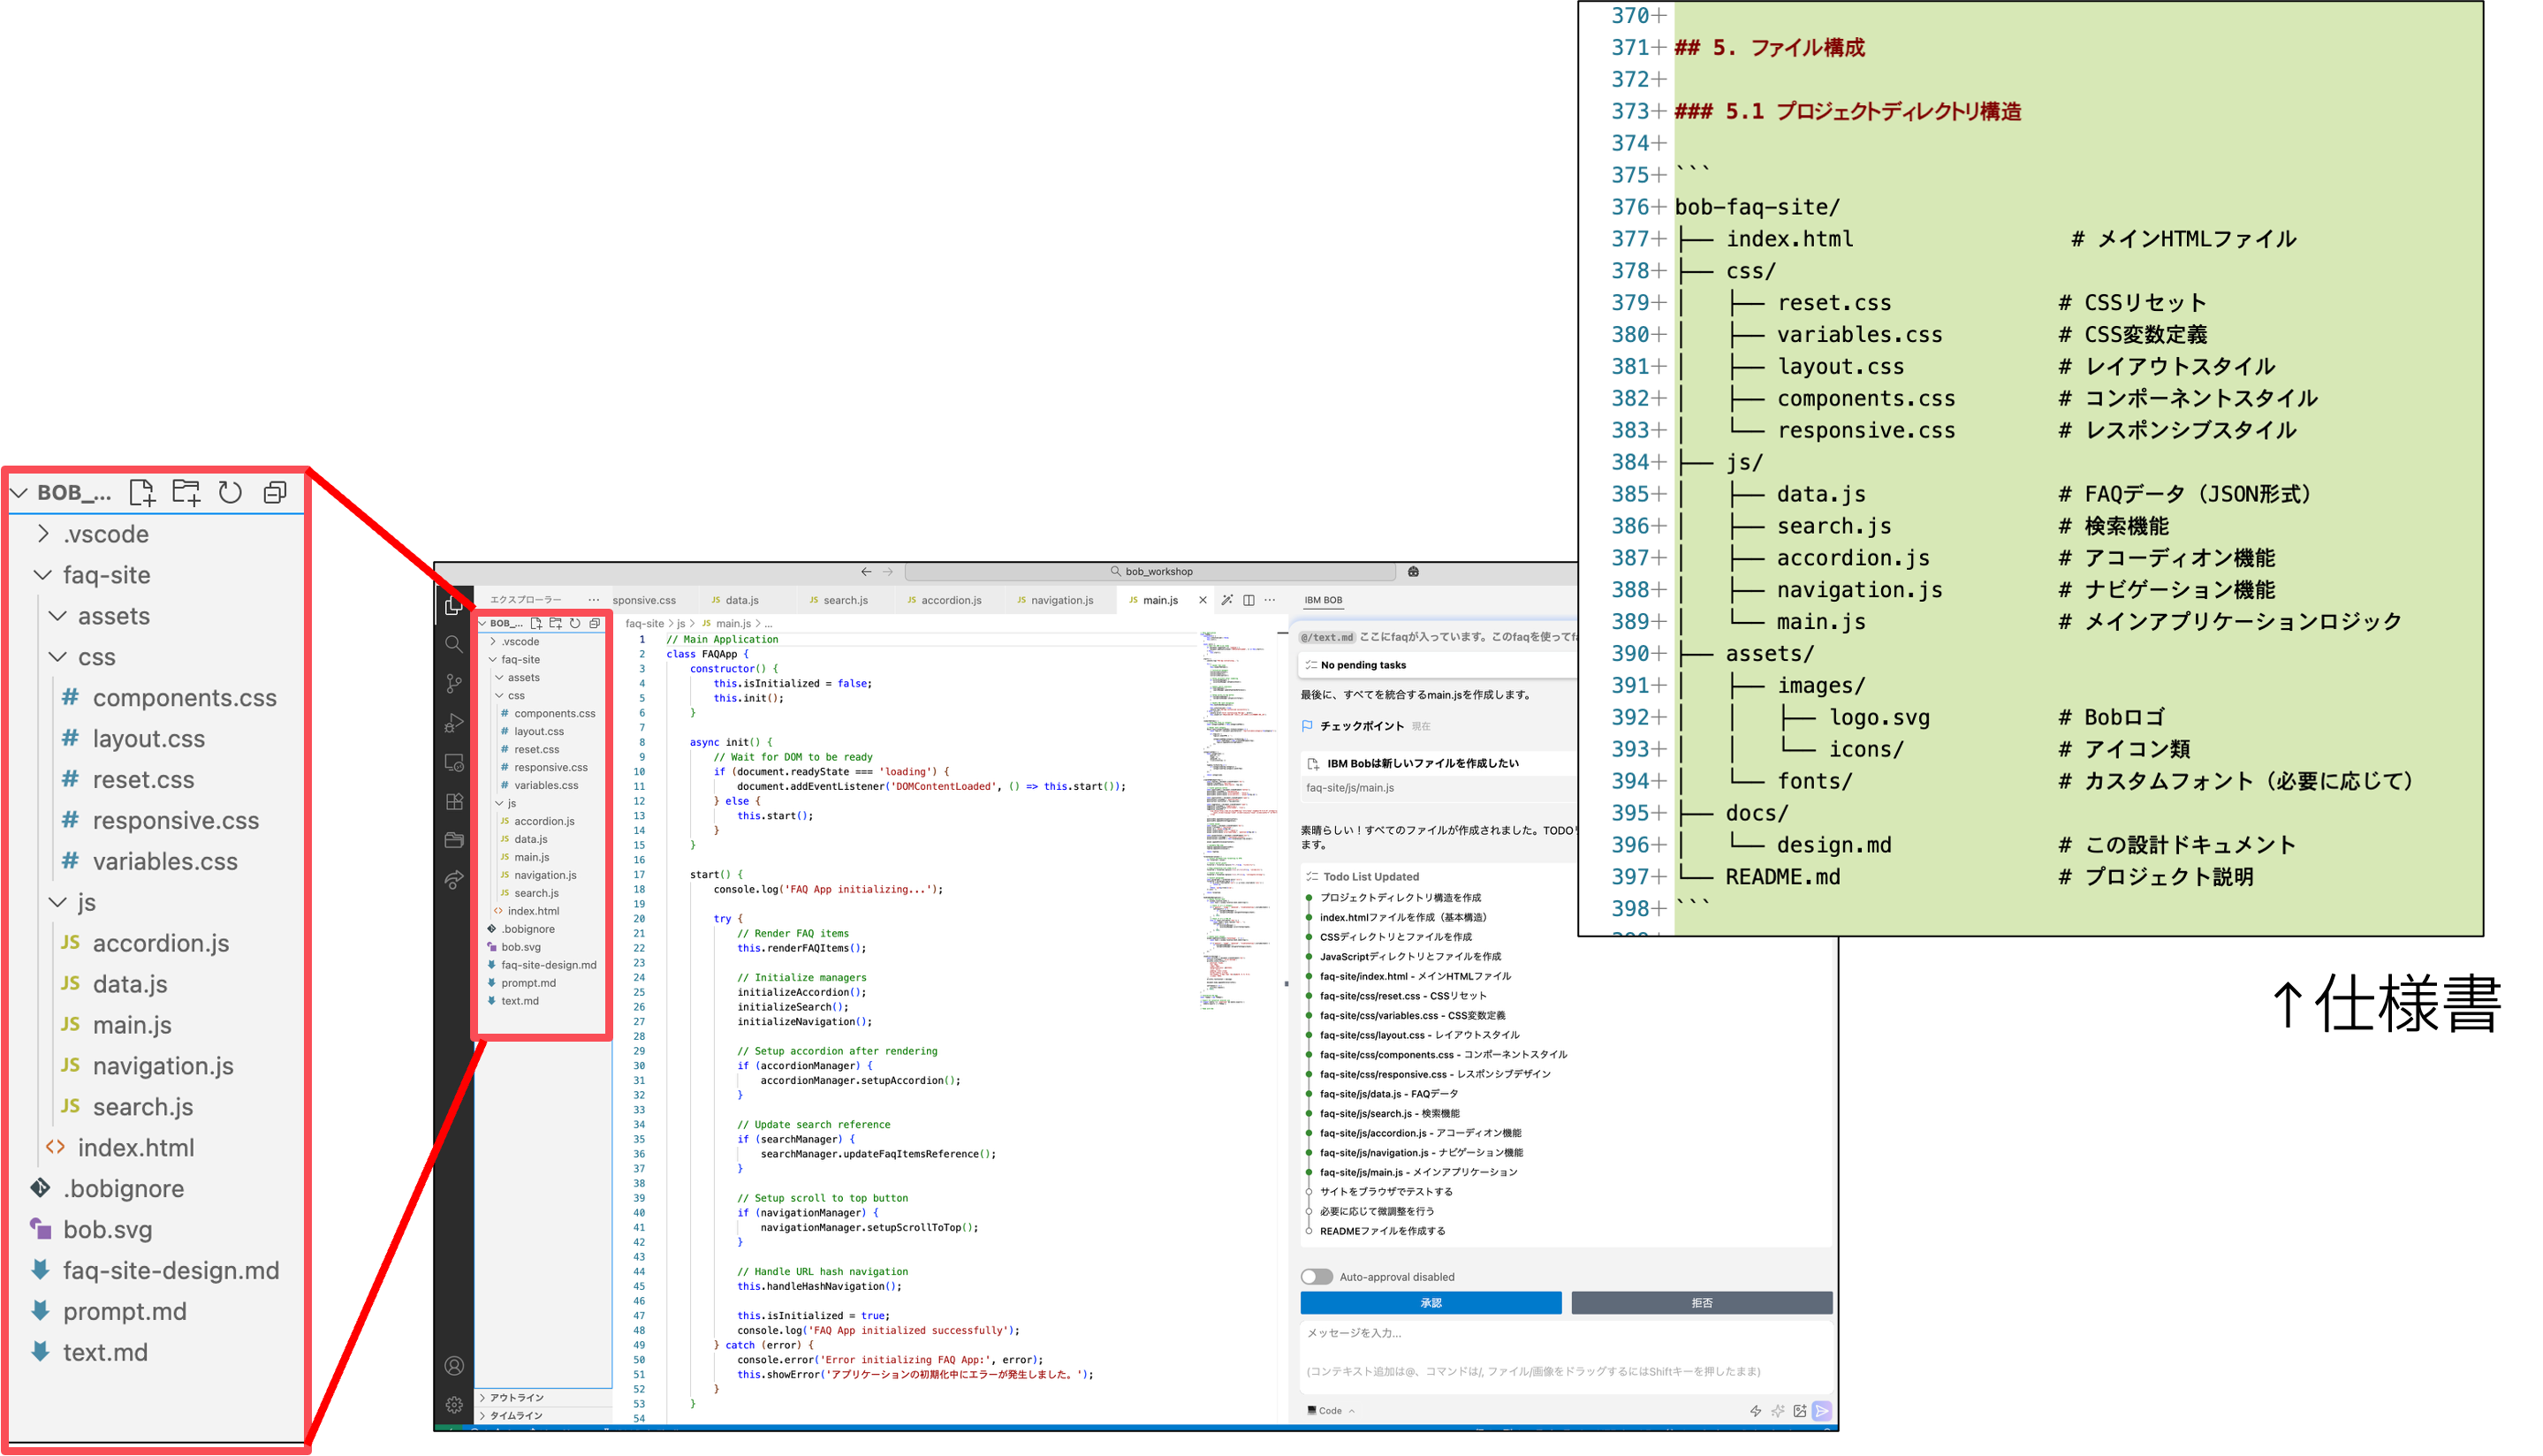Image resolution: width=2543 pixels, height=1456 pixels.
Task: Click the bob_workshop command center search
Action: click(1151, 572)
